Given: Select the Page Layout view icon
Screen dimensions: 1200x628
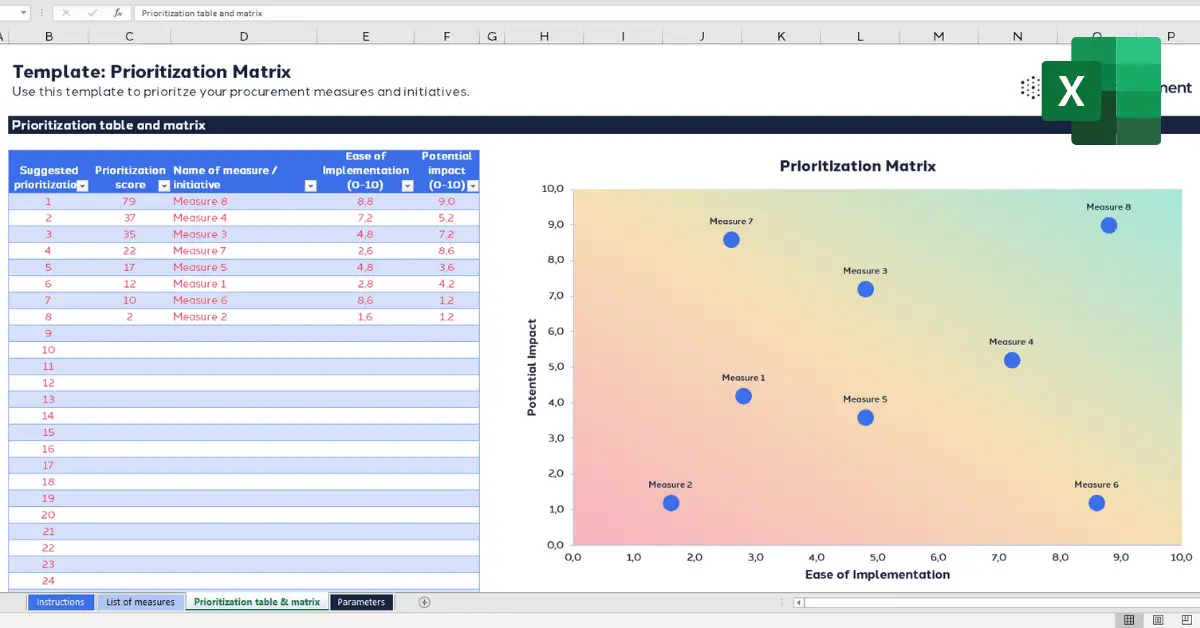Looking at the screenshot, I should [1157, 619].
